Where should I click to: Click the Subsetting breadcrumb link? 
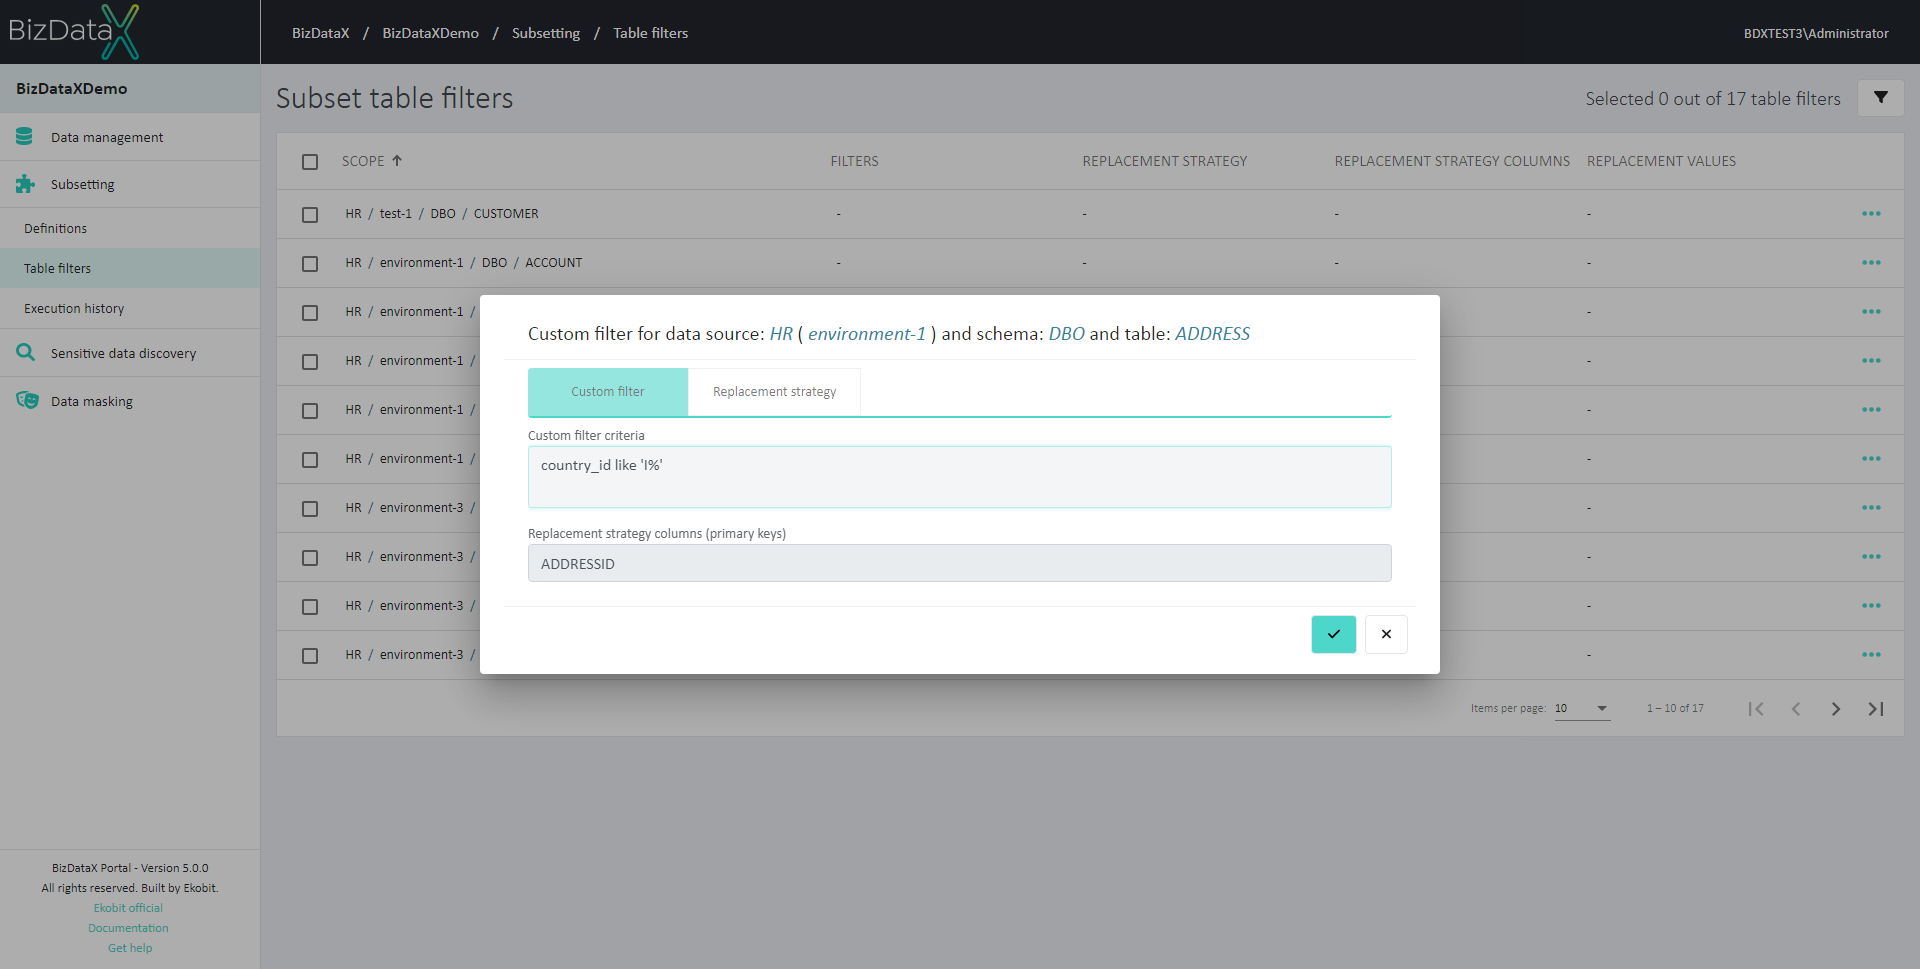tap(546, 33)
